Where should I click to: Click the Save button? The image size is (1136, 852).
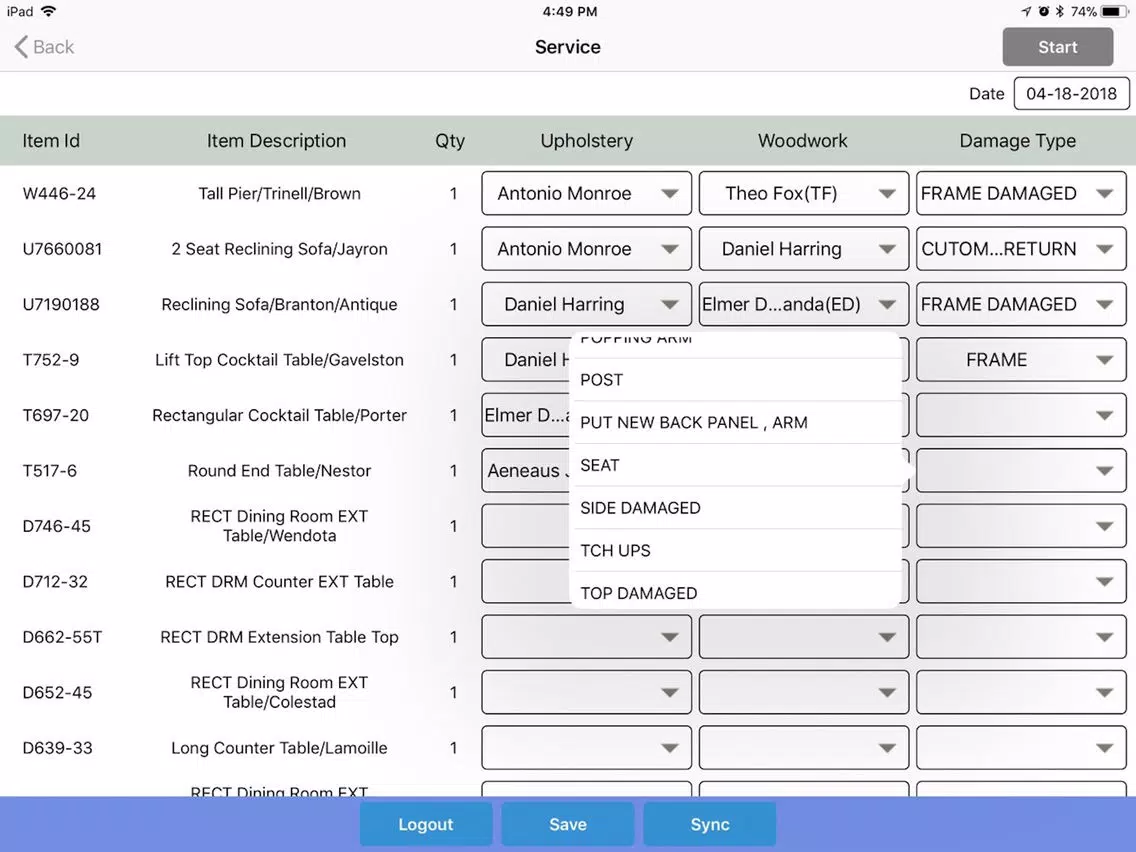point(568,824)
